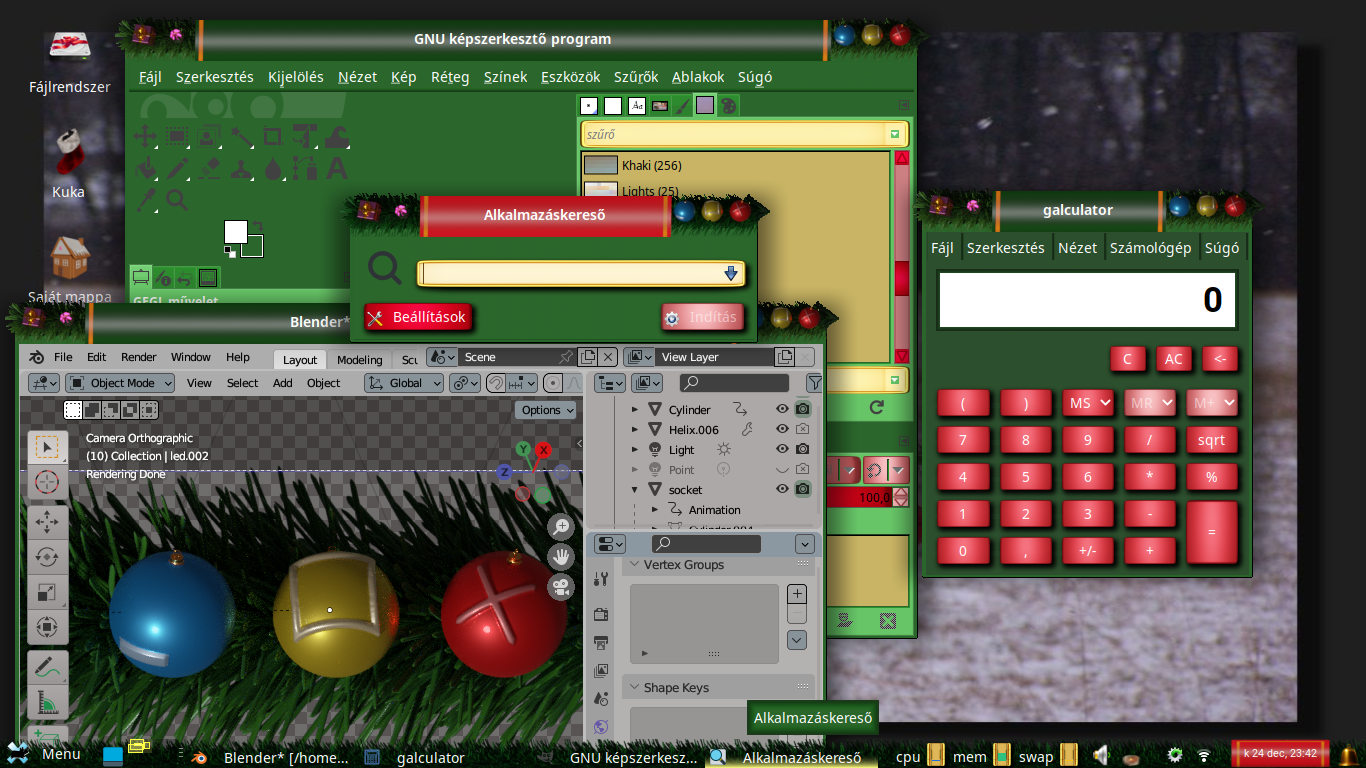Select Blender's Move tool
Image resolution: width=1366 pixels, height=768 pixels.
[47, 522]
